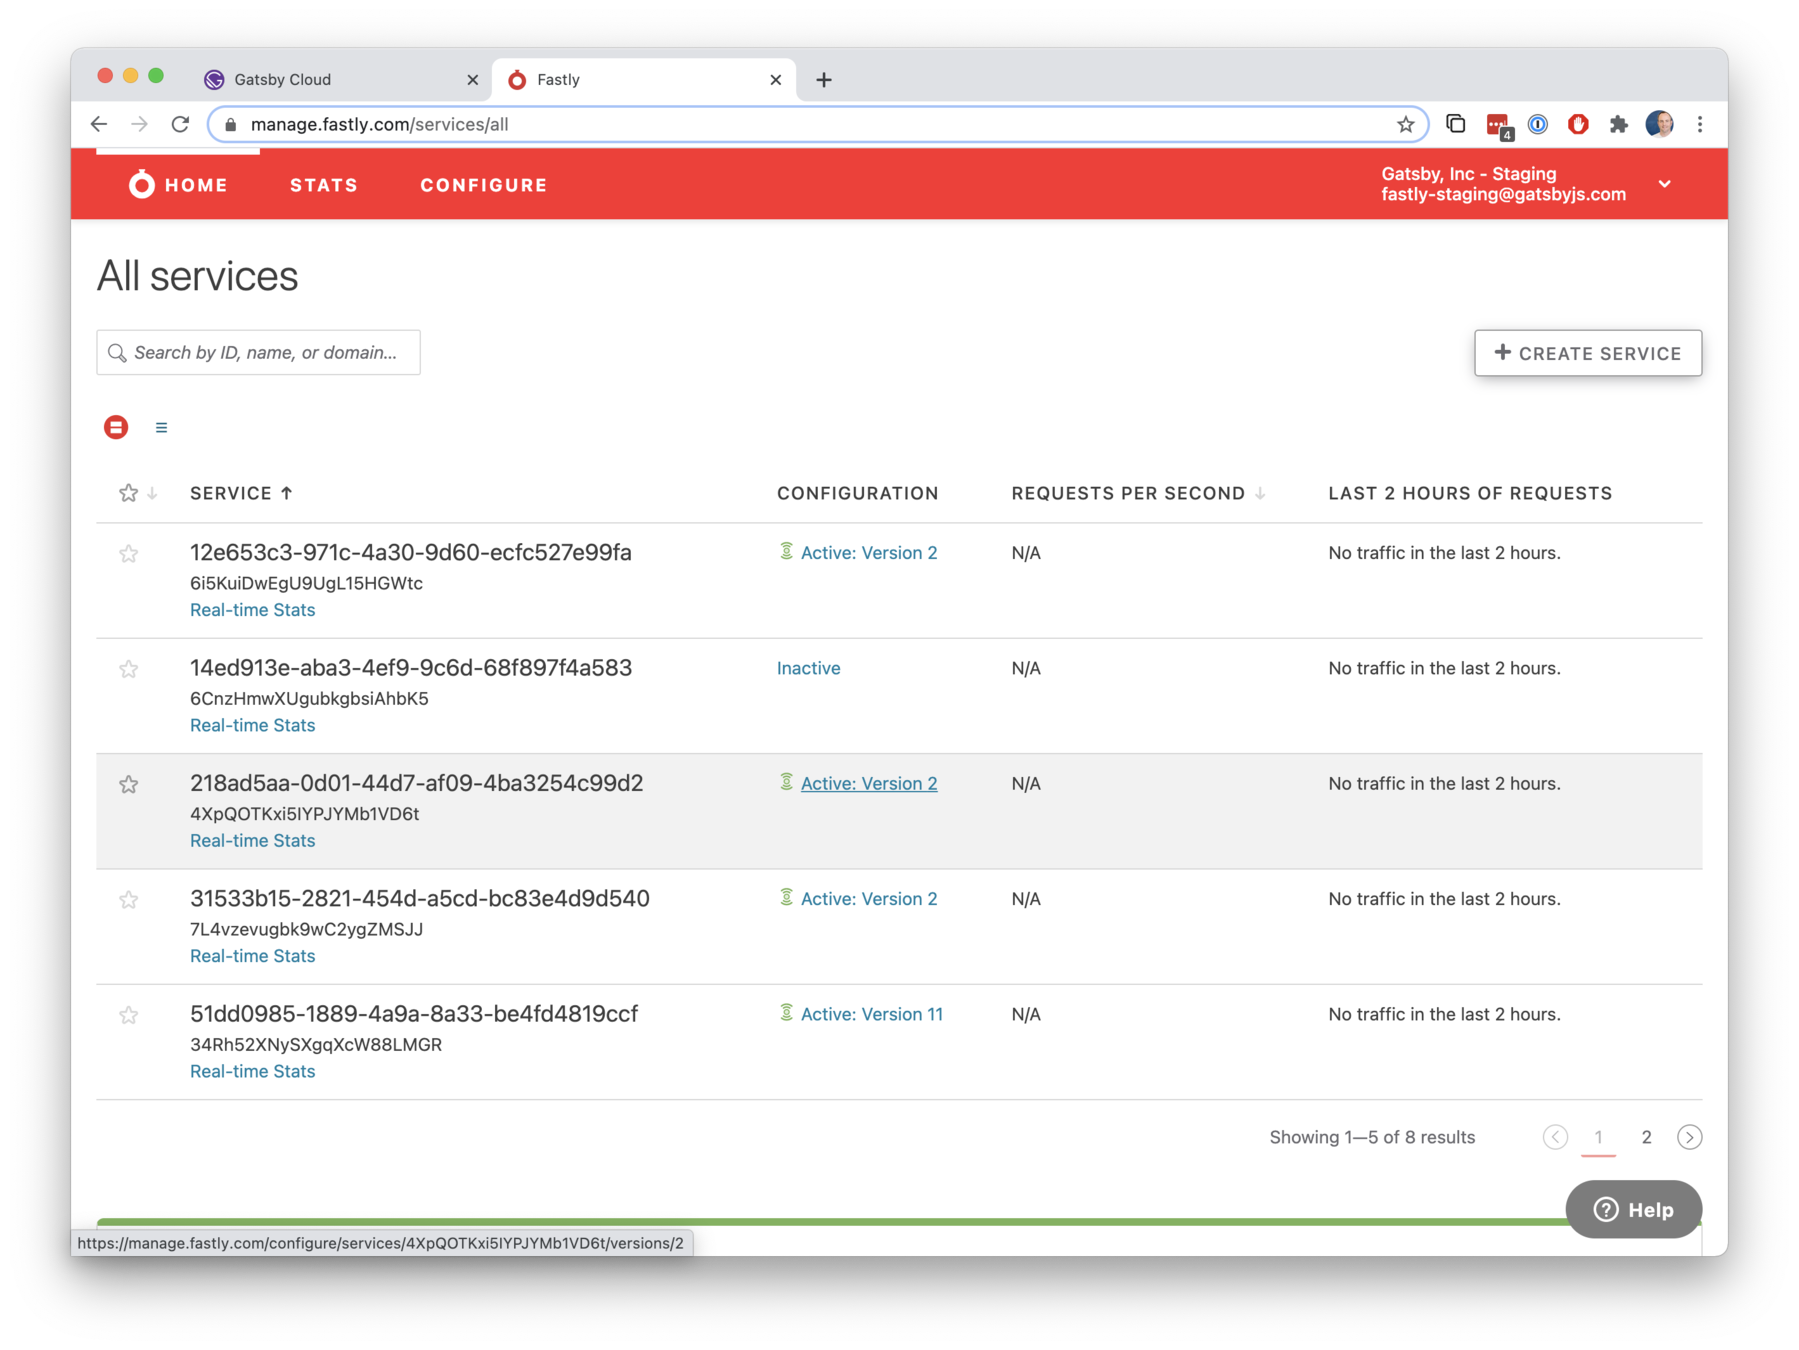This screenshot has width=1799, height=1350.
Task: Open the CONFIGURE section
Action: click(x=484, y=185)
